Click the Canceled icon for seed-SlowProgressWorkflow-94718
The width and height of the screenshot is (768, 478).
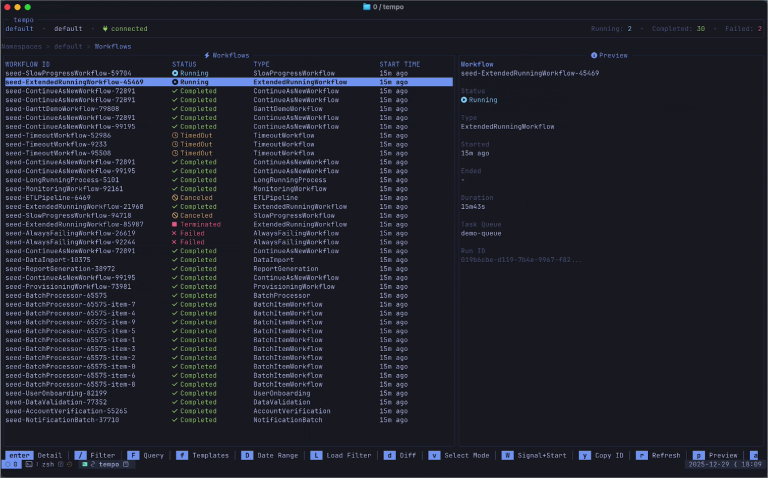click(175, 215)
